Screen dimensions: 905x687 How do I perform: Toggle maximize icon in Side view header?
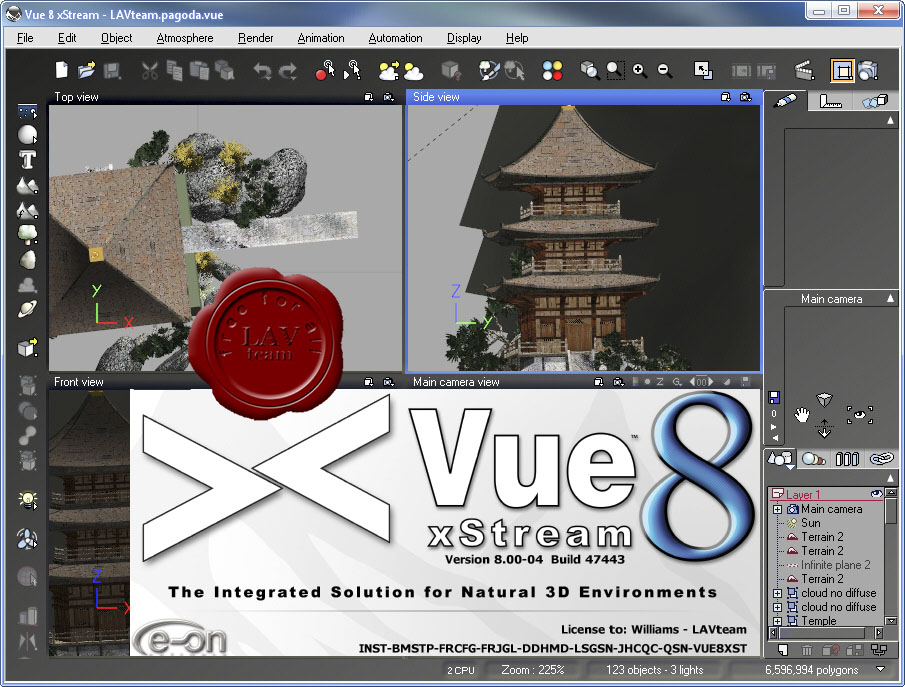point(726,97)
